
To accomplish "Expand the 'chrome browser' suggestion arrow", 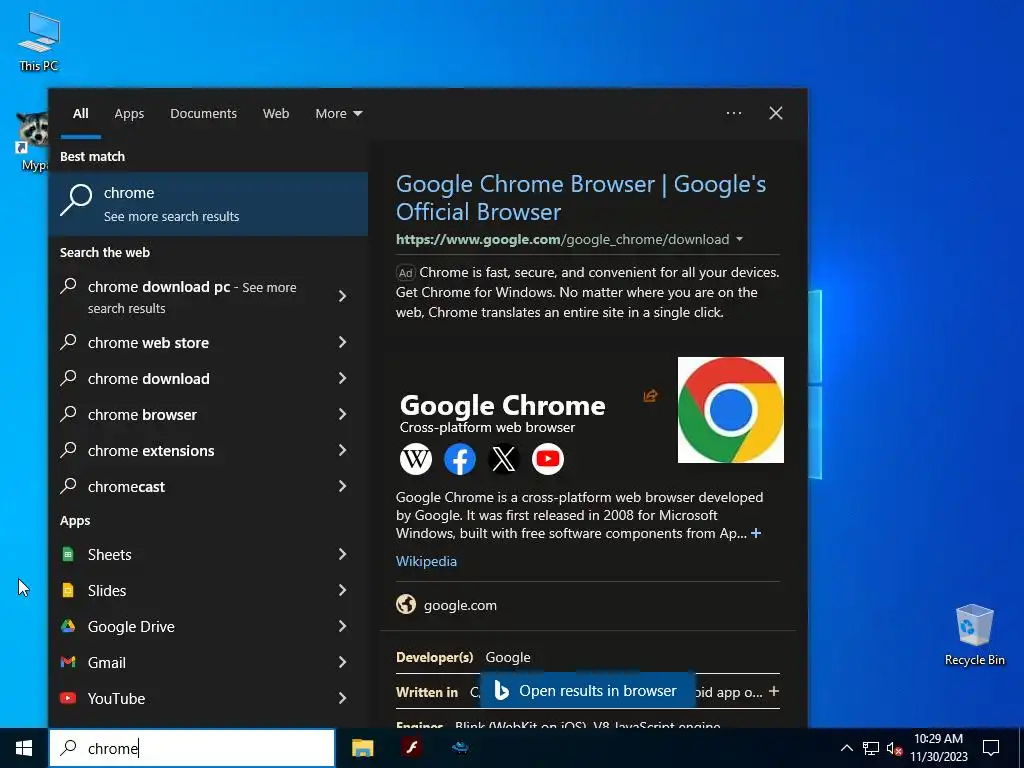I will (343, 414).
